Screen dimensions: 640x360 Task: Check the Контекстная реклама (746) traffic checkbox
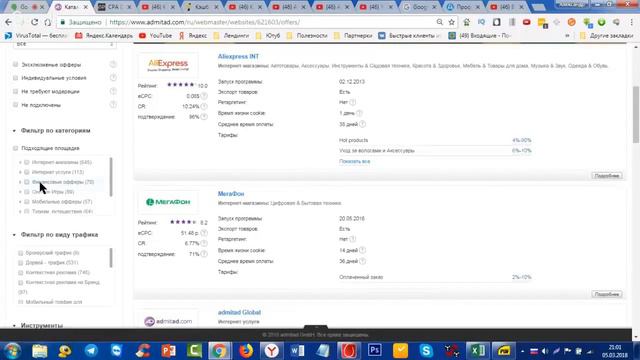point(21,272)
